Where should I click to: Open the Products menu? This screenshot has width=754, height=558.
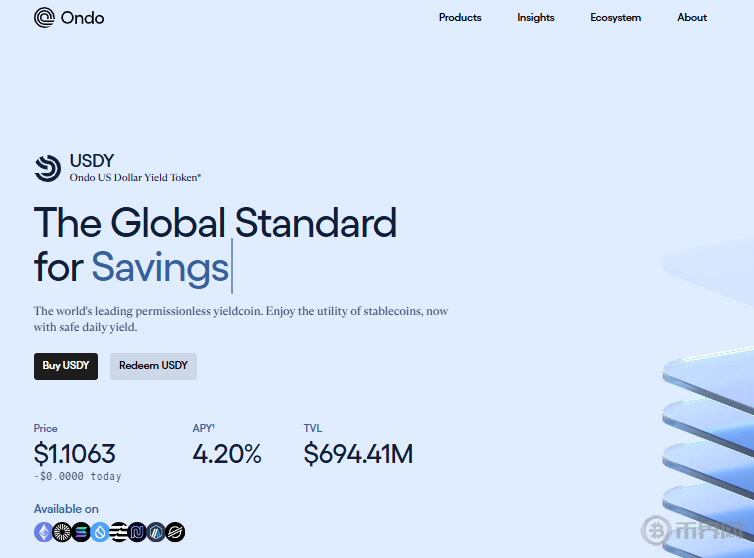(x=460, y=17)
